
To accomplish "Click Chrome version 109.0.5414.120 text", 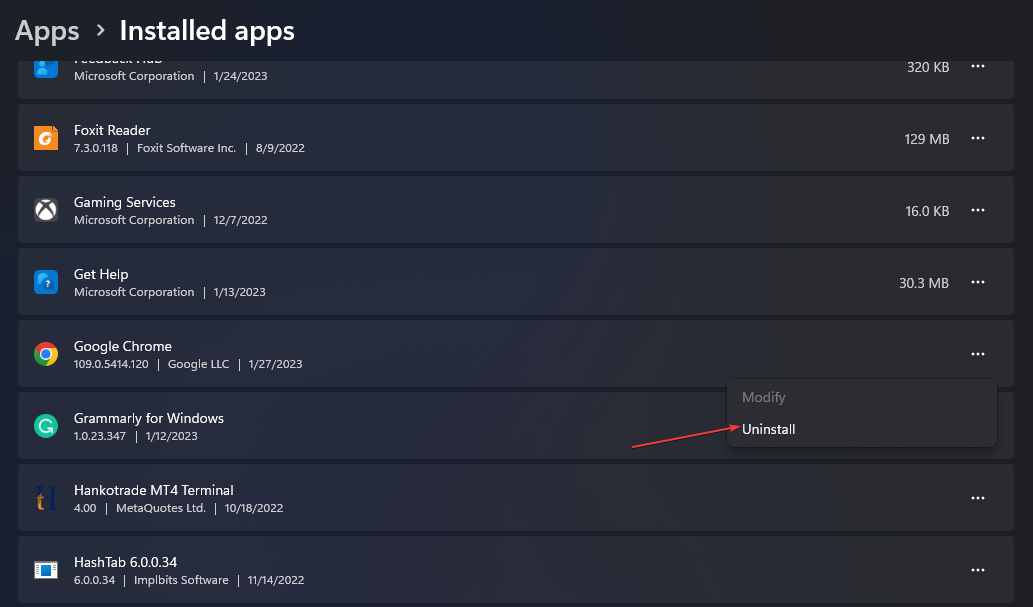I will [x=111, y=364].
